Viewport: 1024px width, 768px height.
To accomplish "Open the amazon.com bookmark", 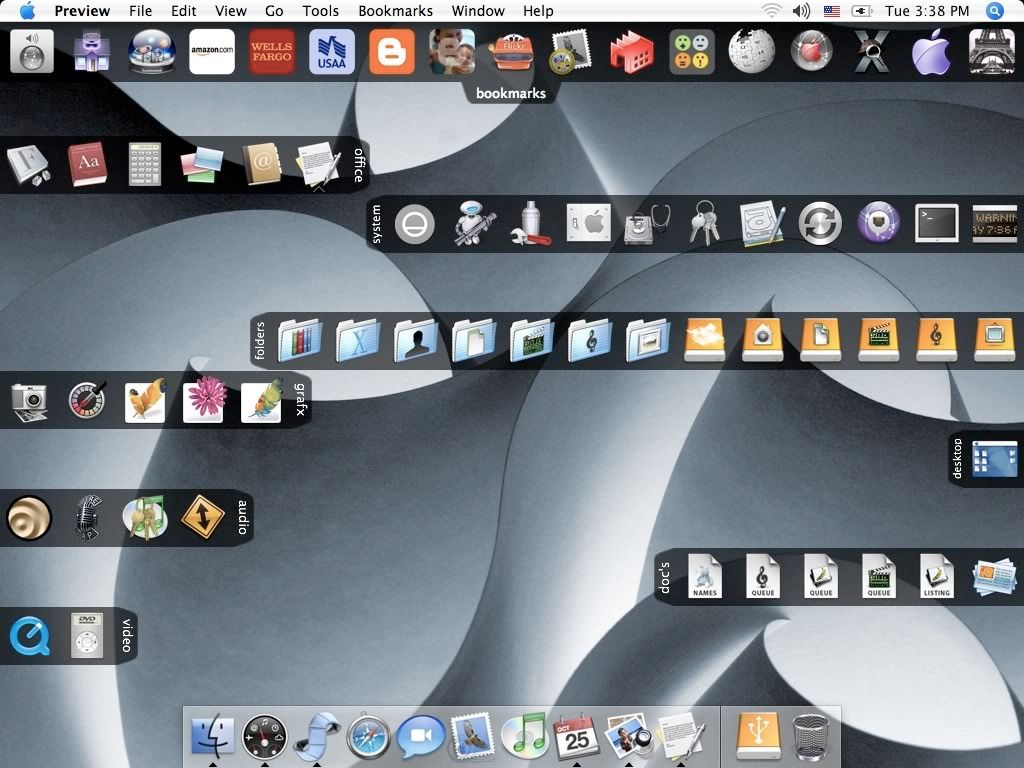I will coord(212,52).
